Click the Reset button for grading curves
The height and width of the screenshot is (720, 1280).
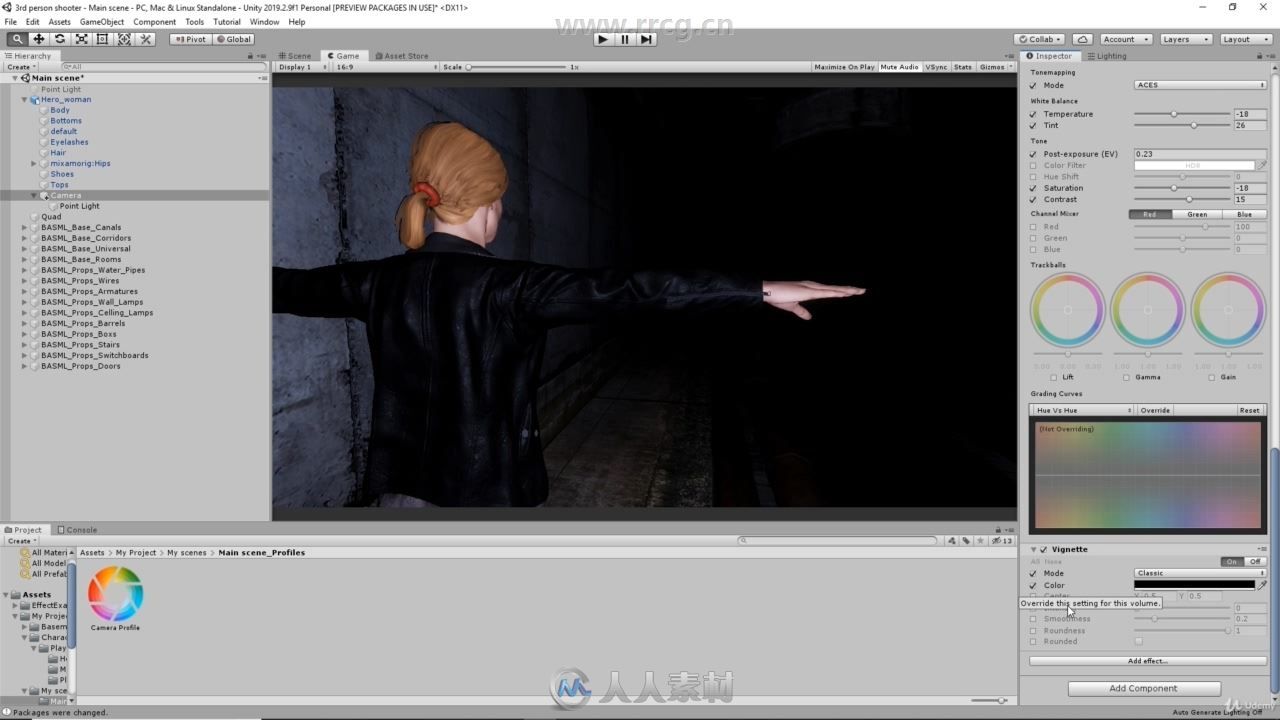[1250, 410]
